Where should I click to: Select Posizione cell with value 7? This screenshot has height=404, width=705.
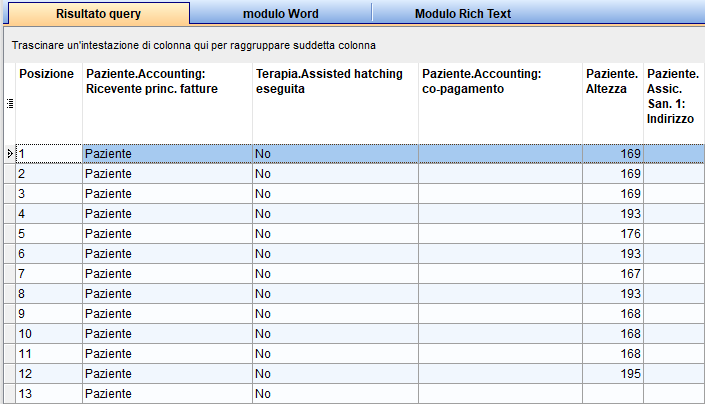coord(49,274)
